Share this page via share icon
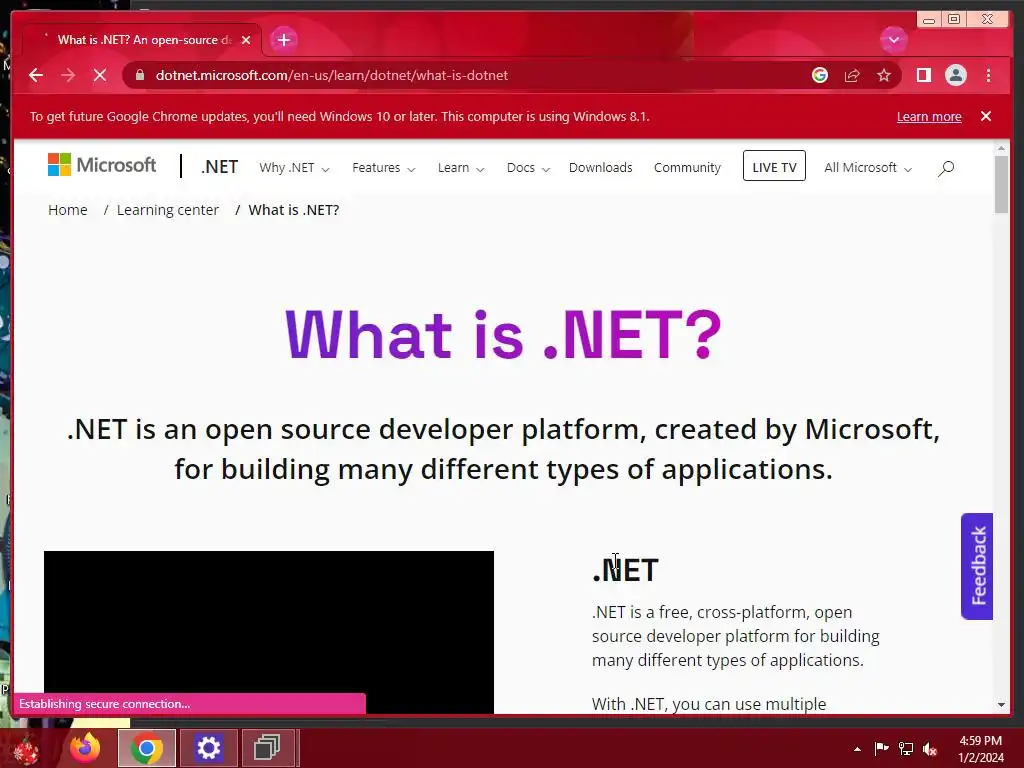The height and width of the screenshot is (768, 1024). [x=852, y=75]
